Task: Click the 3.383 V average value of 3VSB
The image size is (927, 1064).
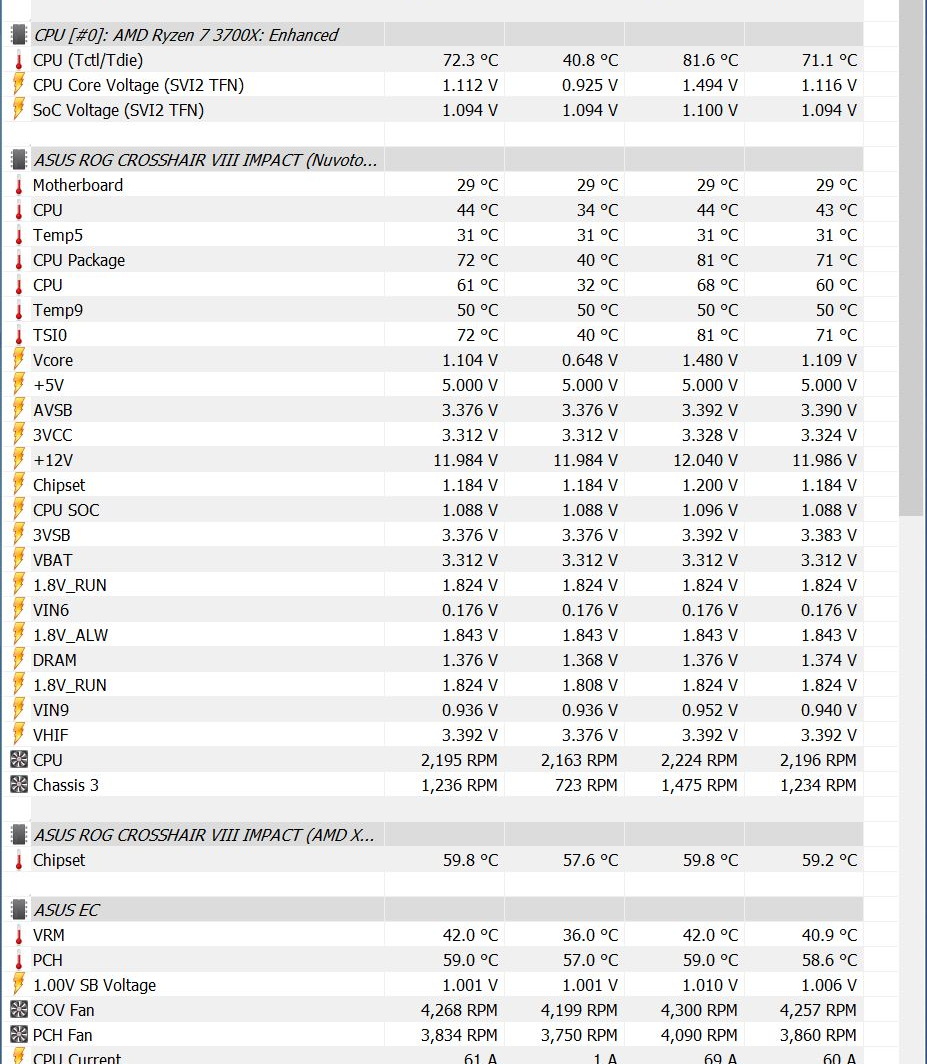Action: coord(829,535)
